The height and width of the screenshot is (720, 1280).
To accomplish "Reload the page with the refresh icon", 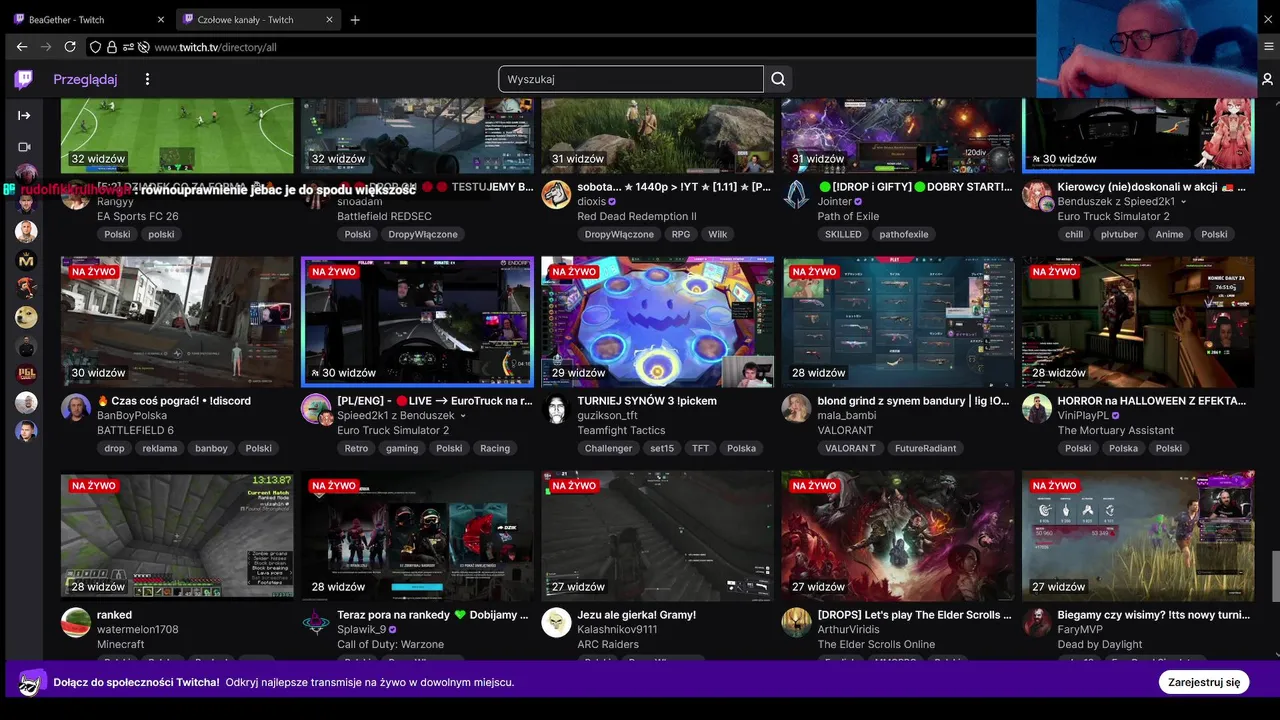I will pos(70,47).
